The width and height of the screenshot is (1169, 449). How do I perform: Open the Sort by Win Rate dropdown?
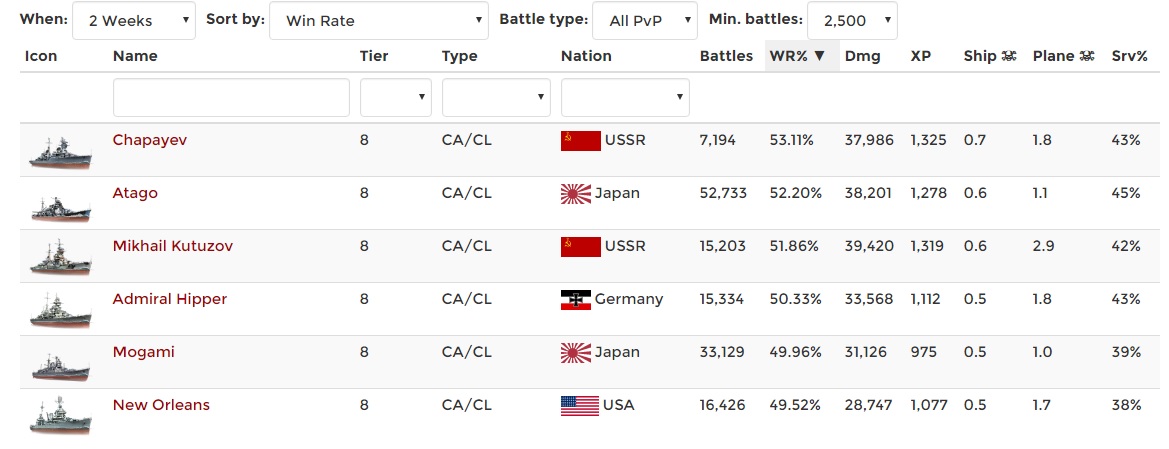click(378, 20)
